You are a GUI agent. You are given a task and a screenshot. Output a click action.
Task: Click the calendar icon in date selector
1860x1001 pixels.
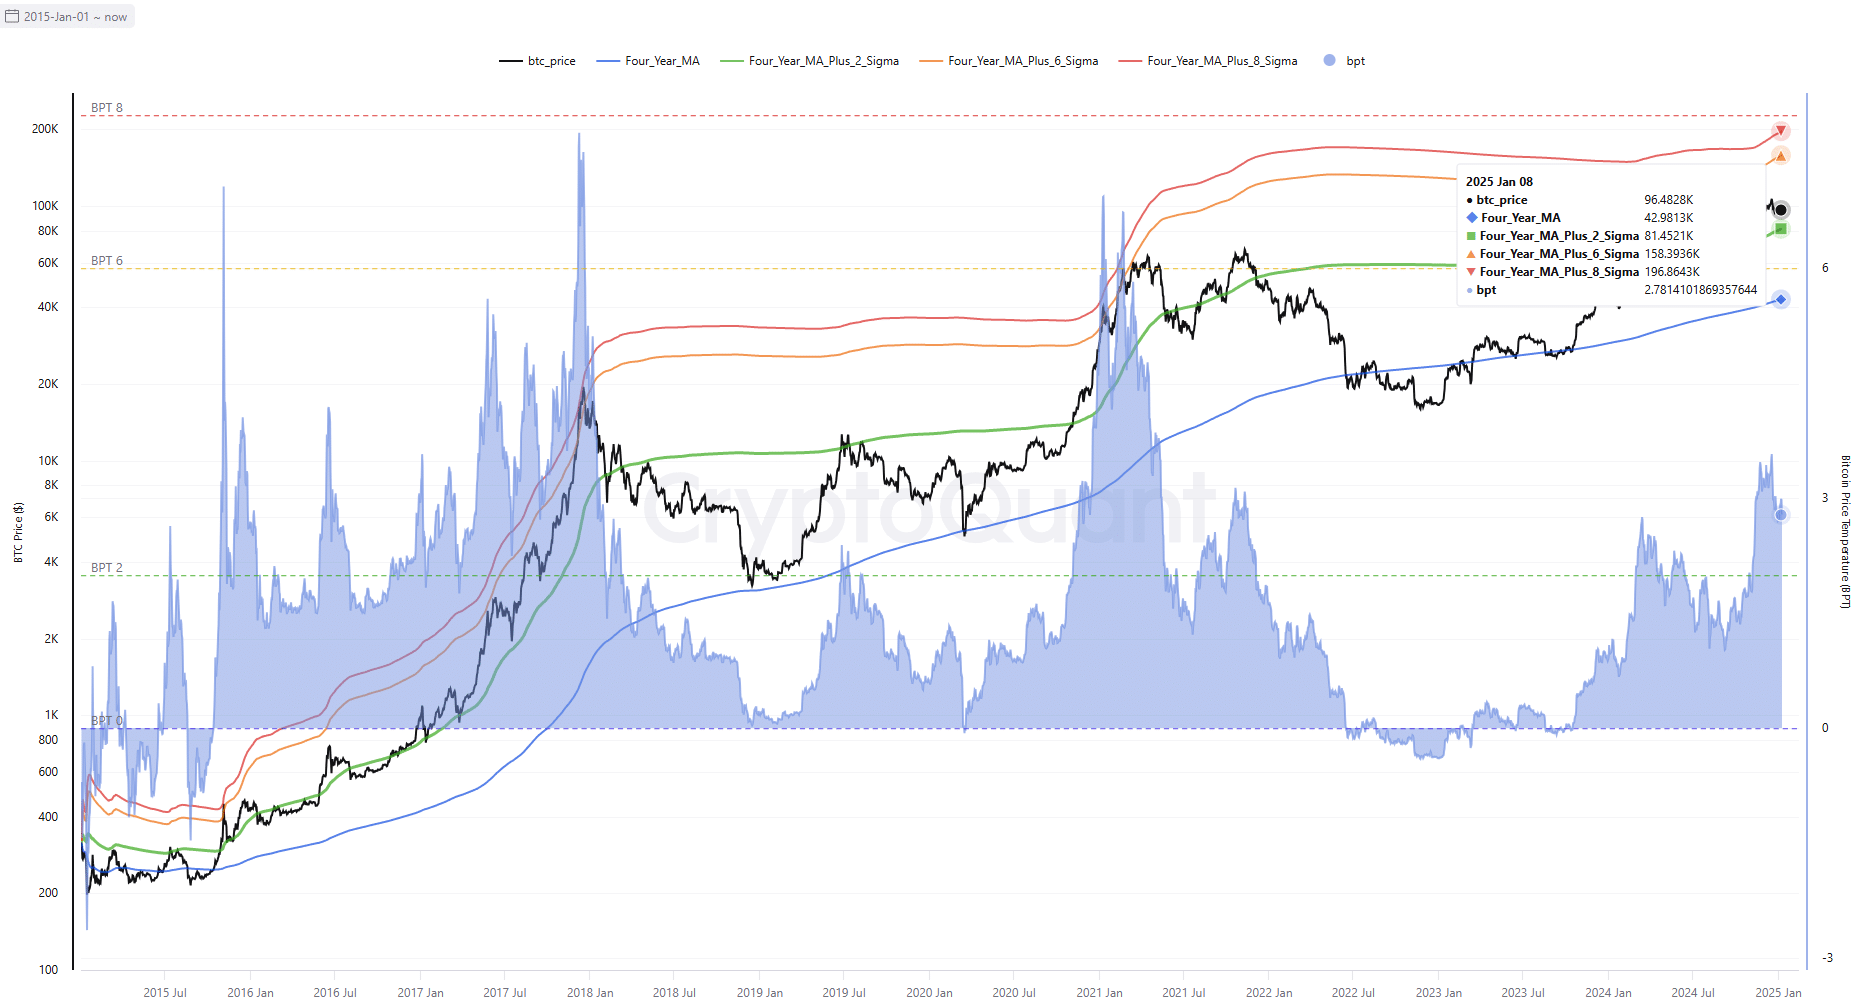[x=12, y=17]
